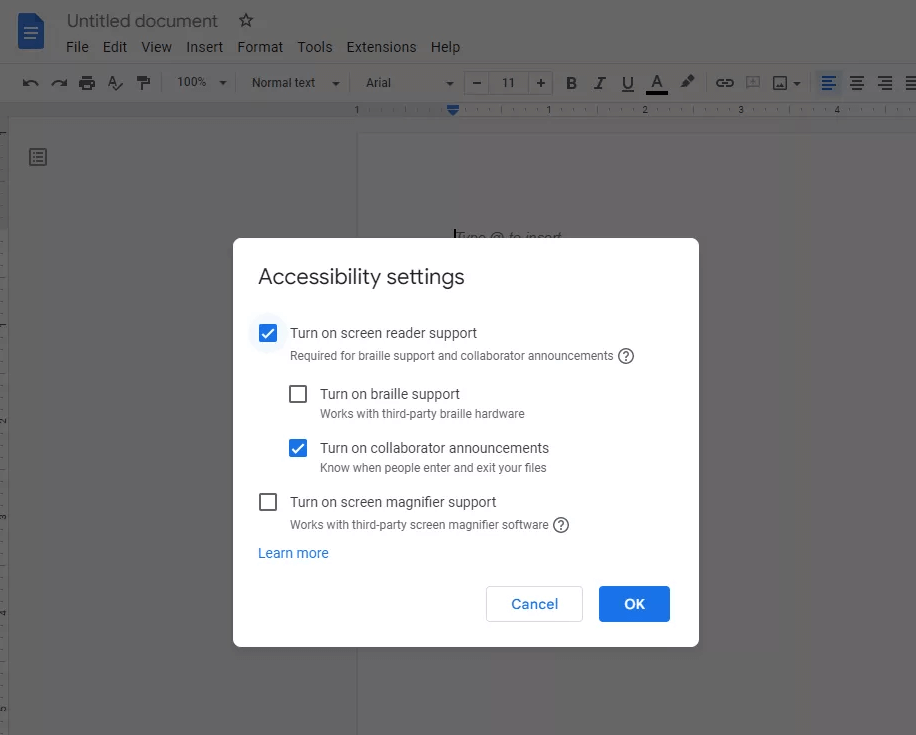Click the Paint format tool
The width and height of the screenshot is (916, 735).
pyautogui.click(x=143, y=83)
